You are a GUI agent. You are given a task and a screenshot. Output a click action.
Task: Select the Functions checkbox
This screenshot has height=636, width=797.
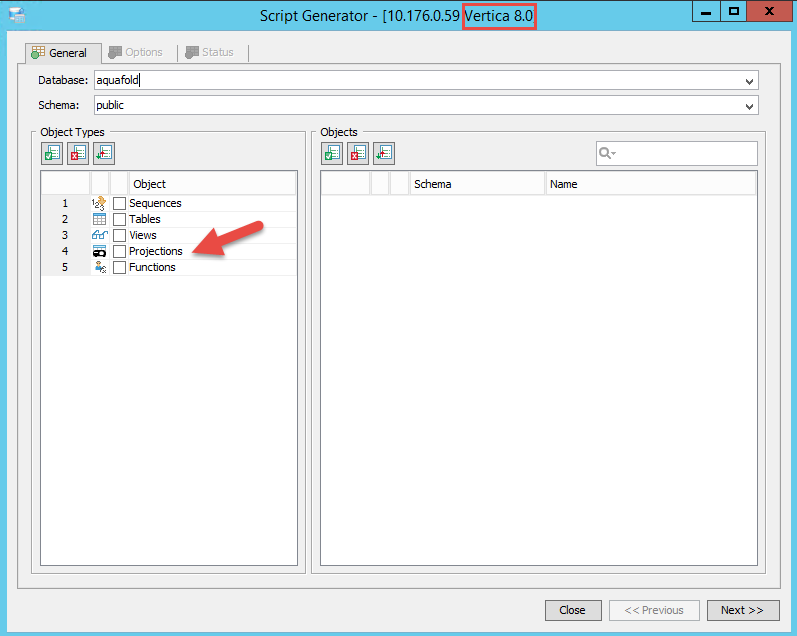click(x=119, y=267)
